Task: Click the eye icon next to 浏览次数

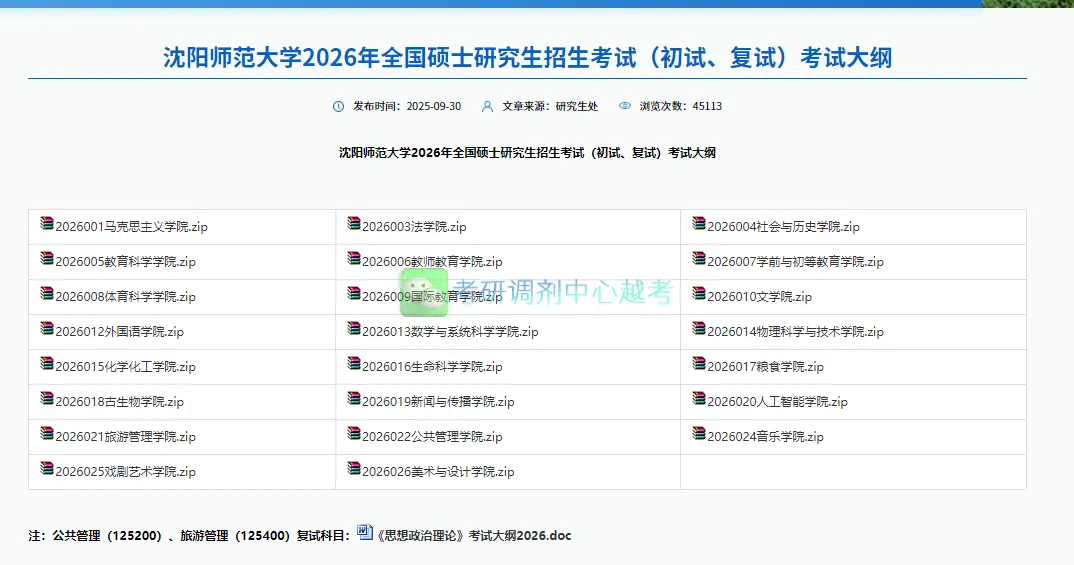Action: tap(625, 105)
